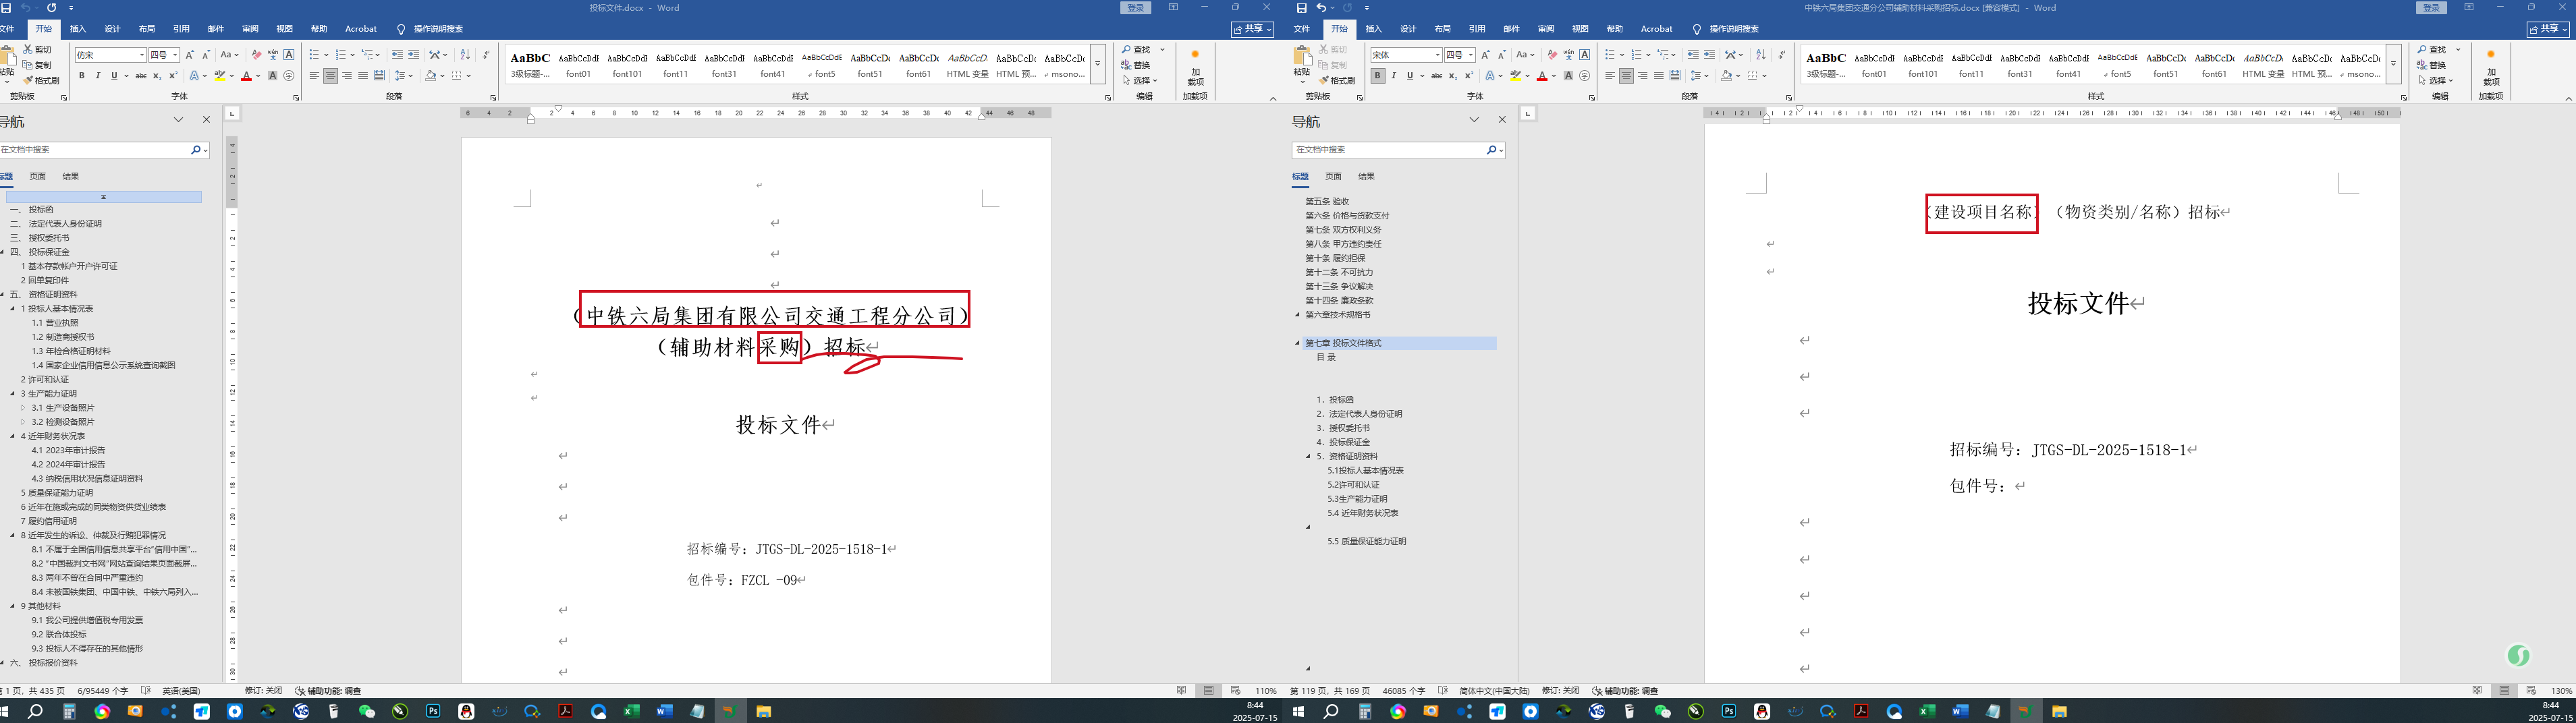This screenshot has height=723, width=2576.
Task: Toggle strikethrough in 采购招标.docx window
Action: point(1436,76)
